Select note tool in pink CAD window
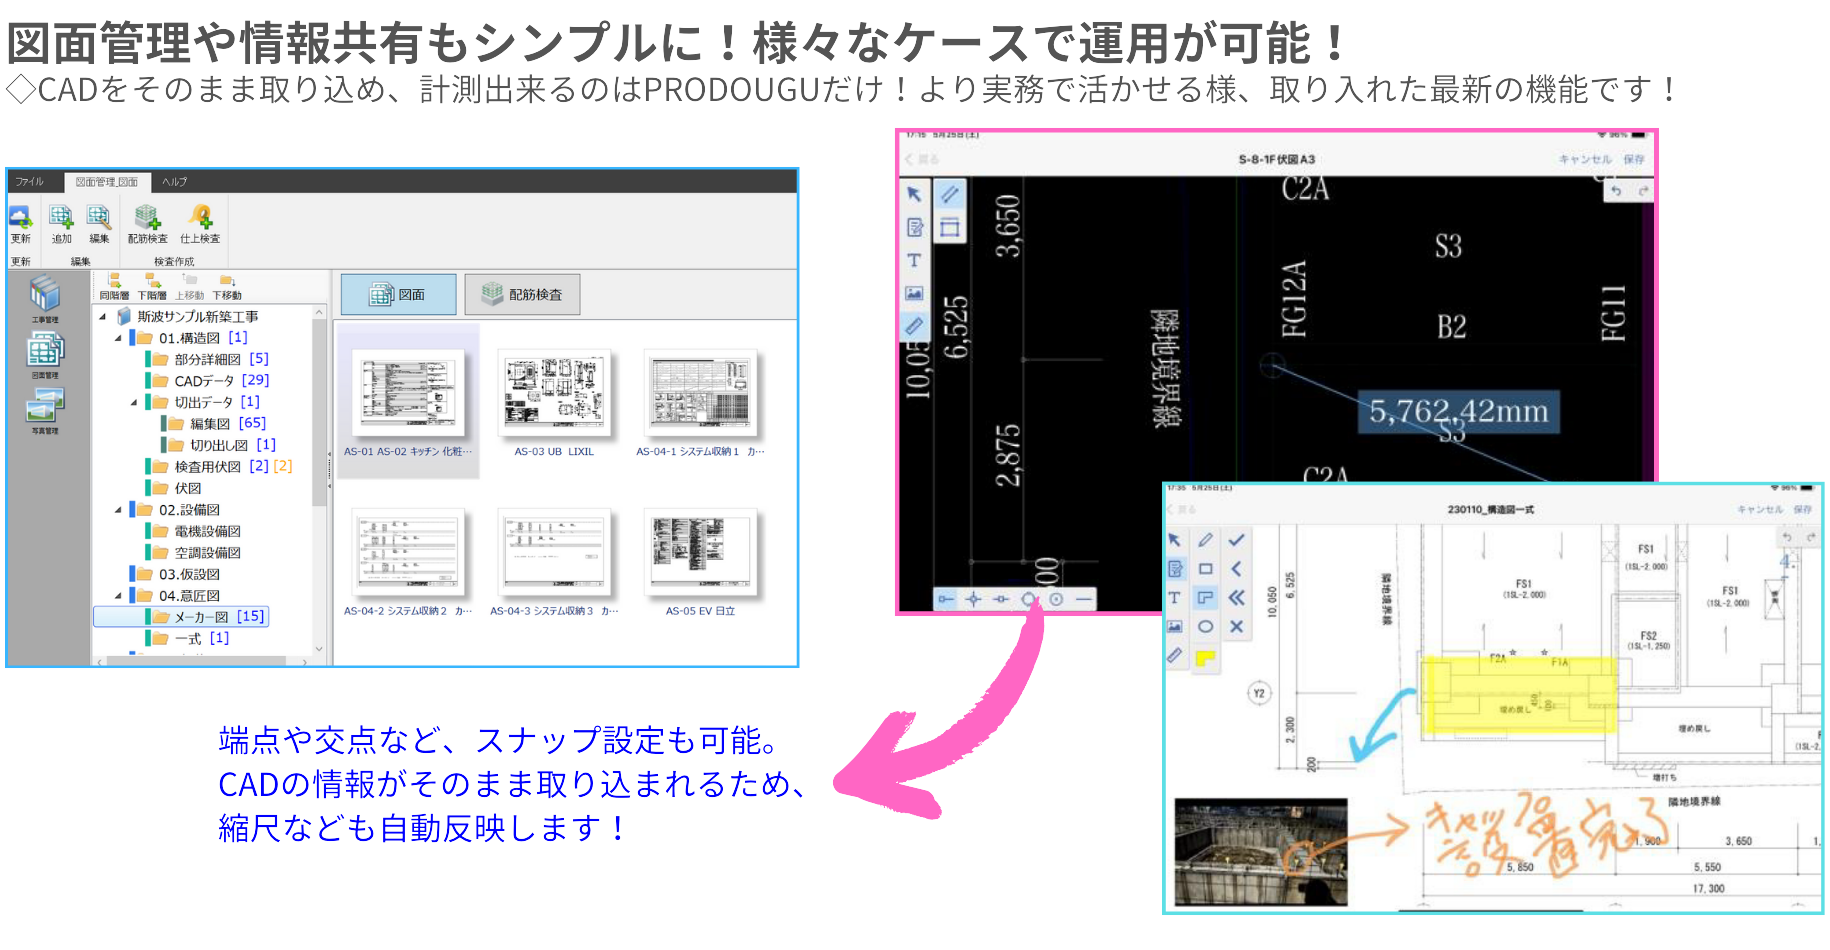This screenshot has width=1830, height=950. [914, 228]
